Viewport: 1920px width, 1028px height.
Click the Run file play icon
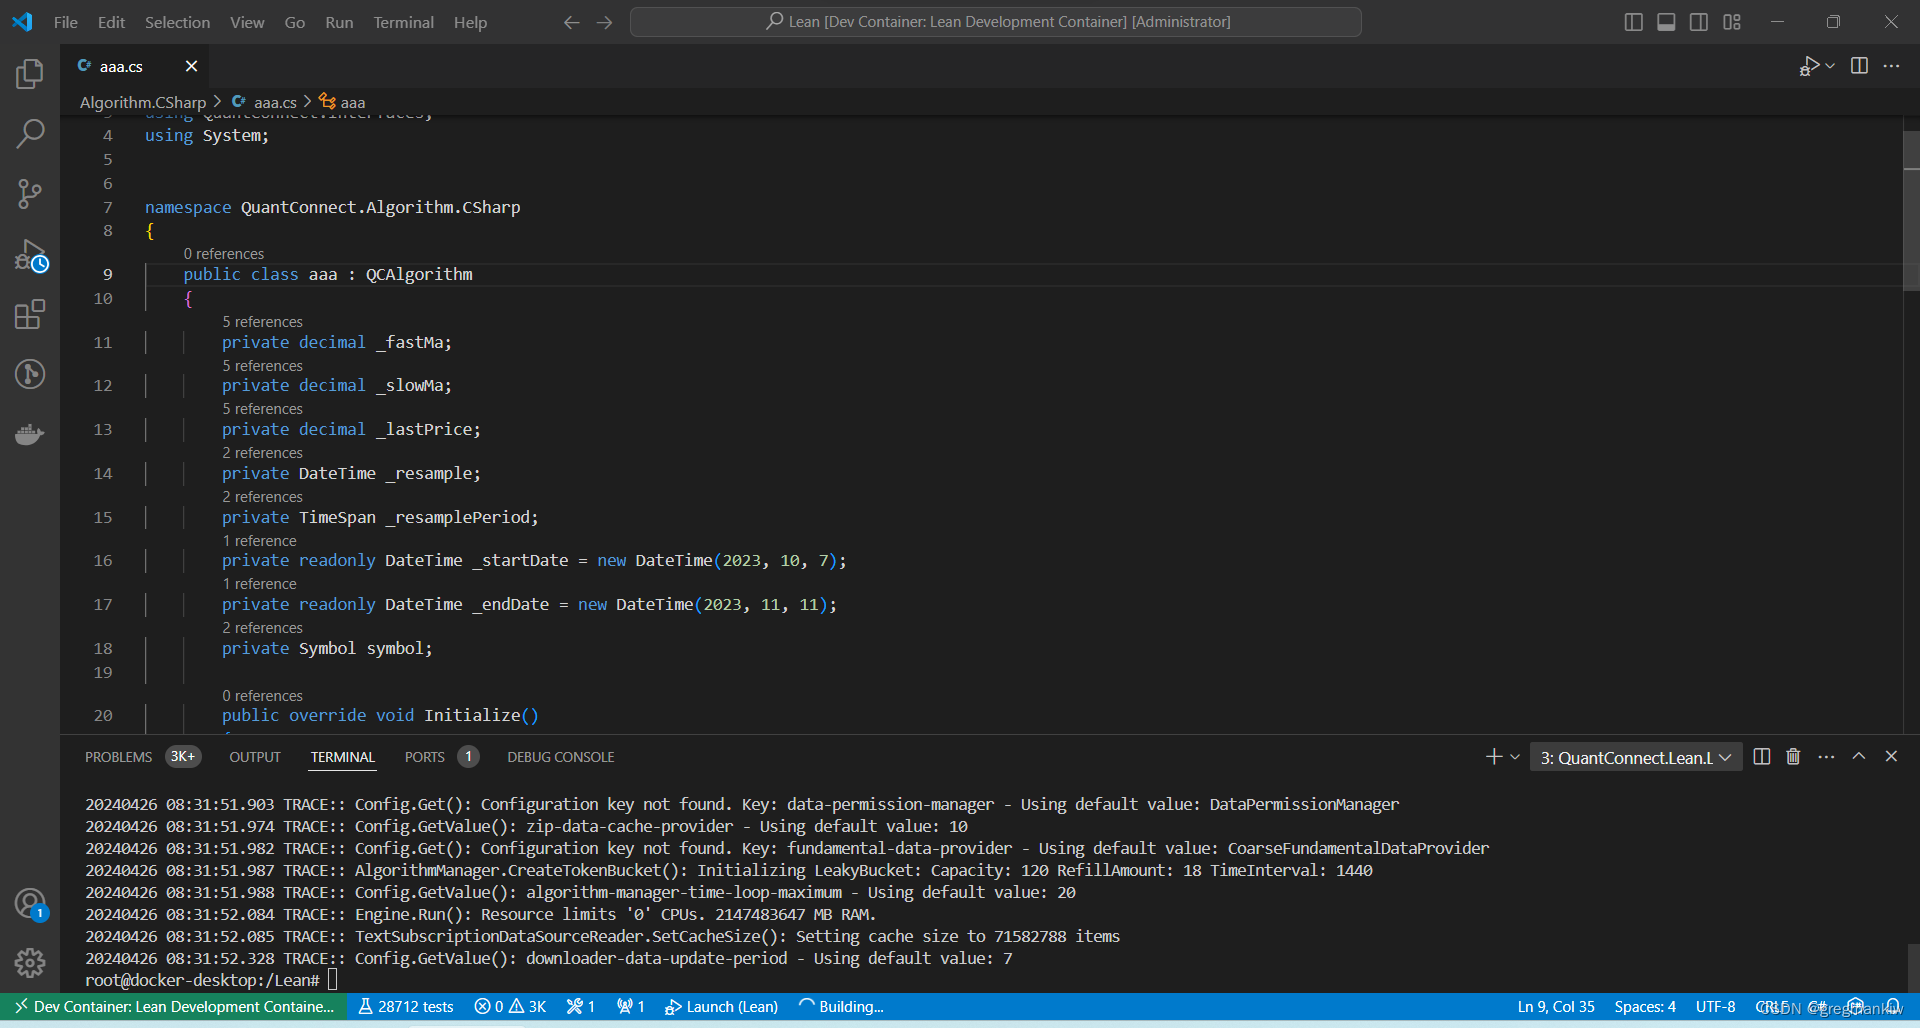coord(1809,66)
